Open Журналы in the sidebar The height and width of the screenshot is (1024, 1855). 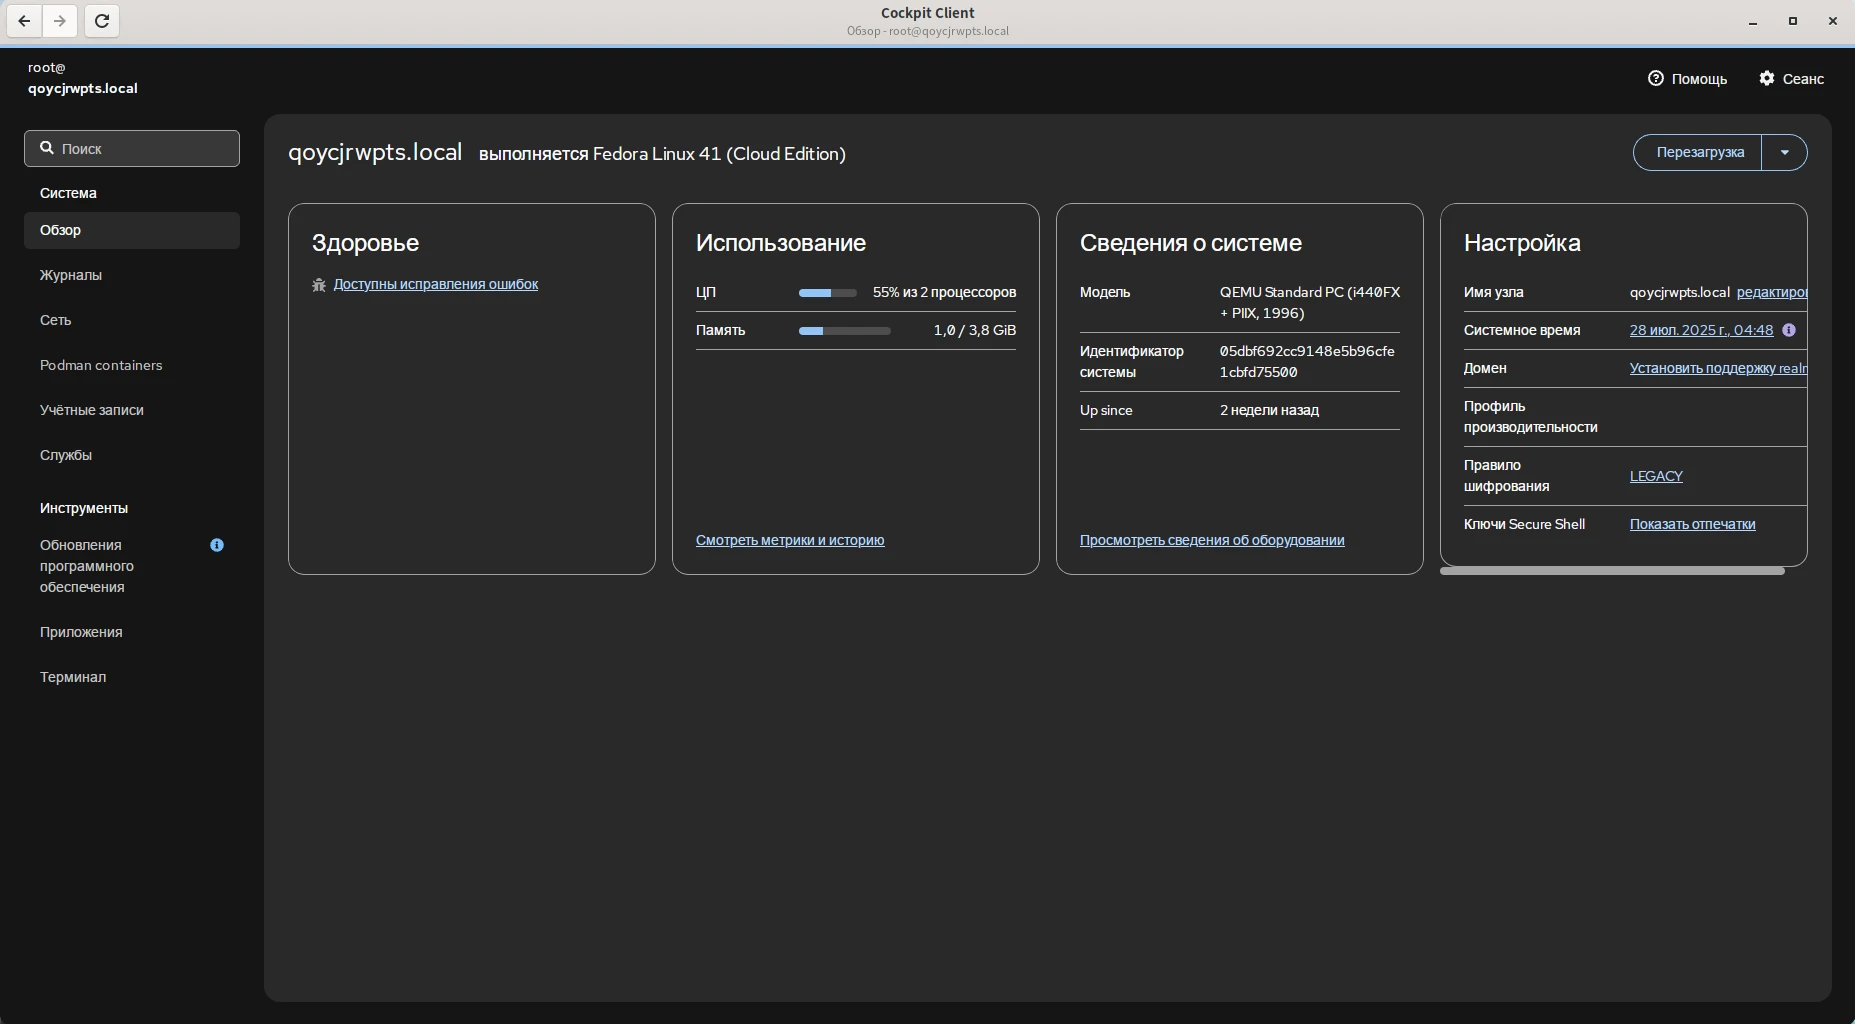point(71,275)
